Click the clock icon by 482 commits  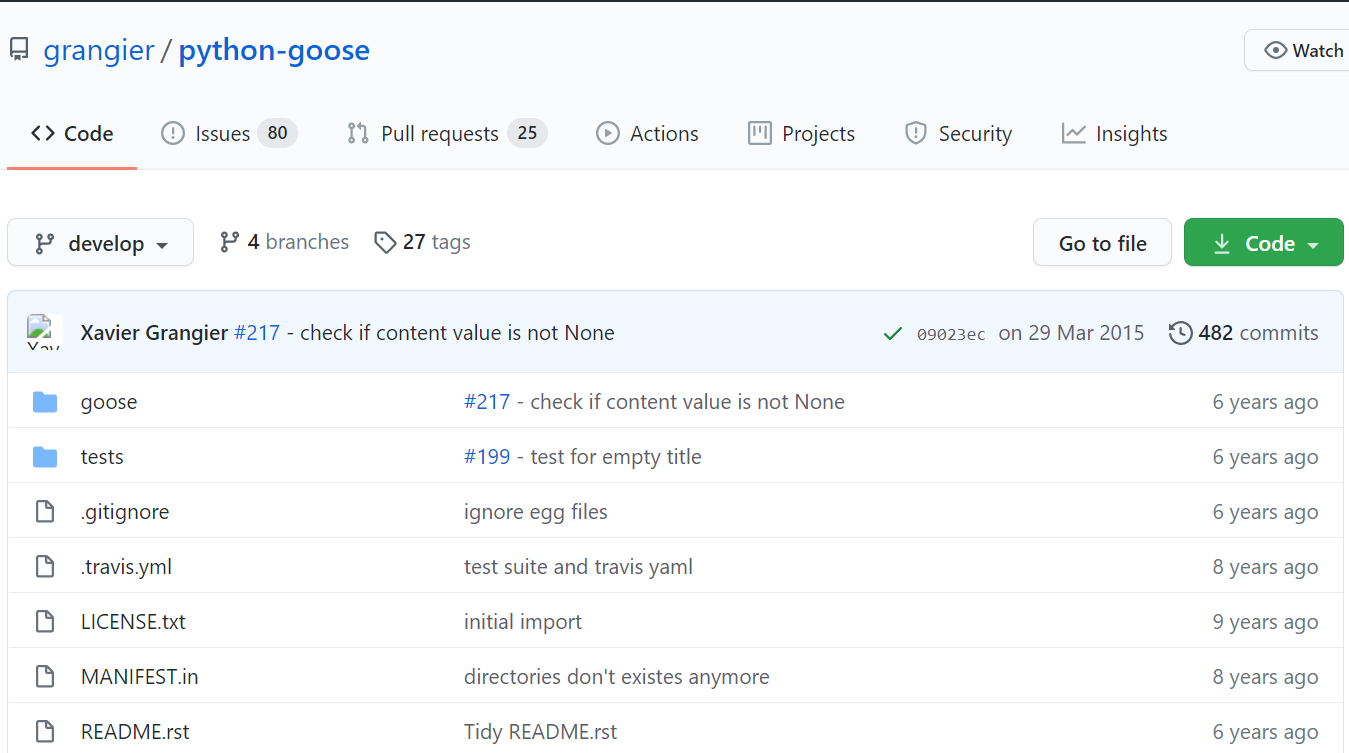pos(1181,333)
